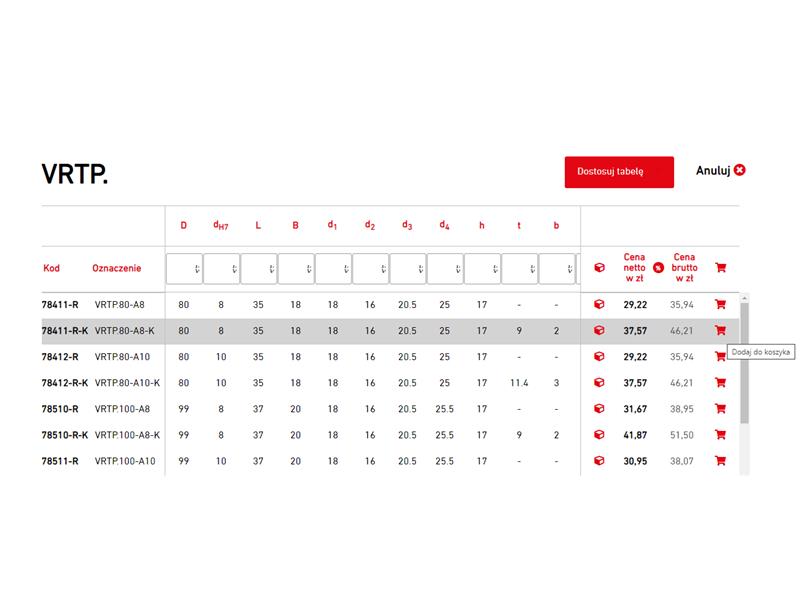The width and height of the screenshot is (800, 600).
Task: Open the h column filter dropdown
Action: coord(482,269)
